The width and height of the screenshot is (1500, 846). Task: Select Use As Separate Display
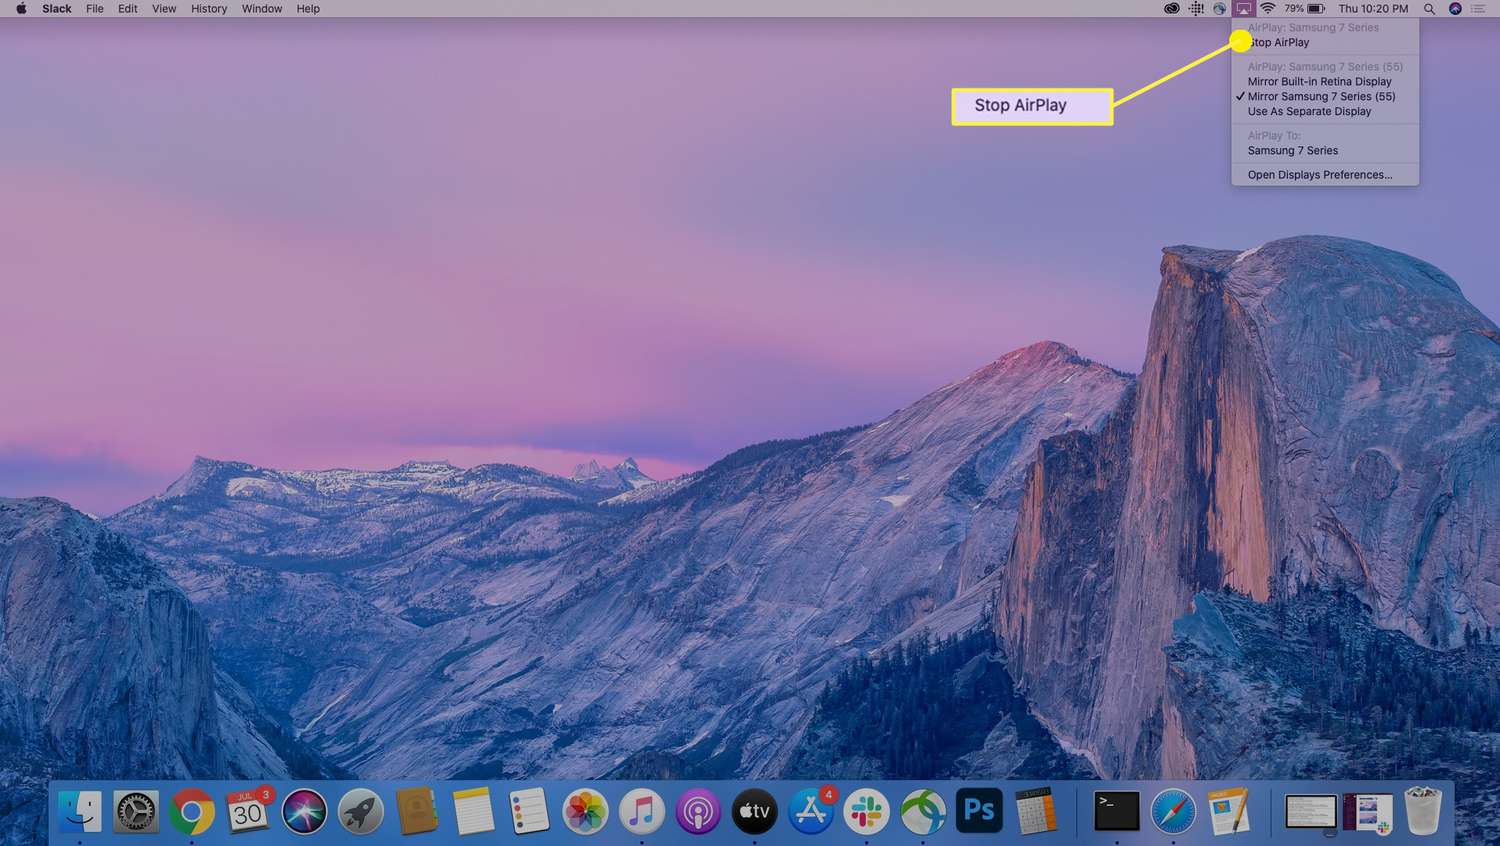1309,112
